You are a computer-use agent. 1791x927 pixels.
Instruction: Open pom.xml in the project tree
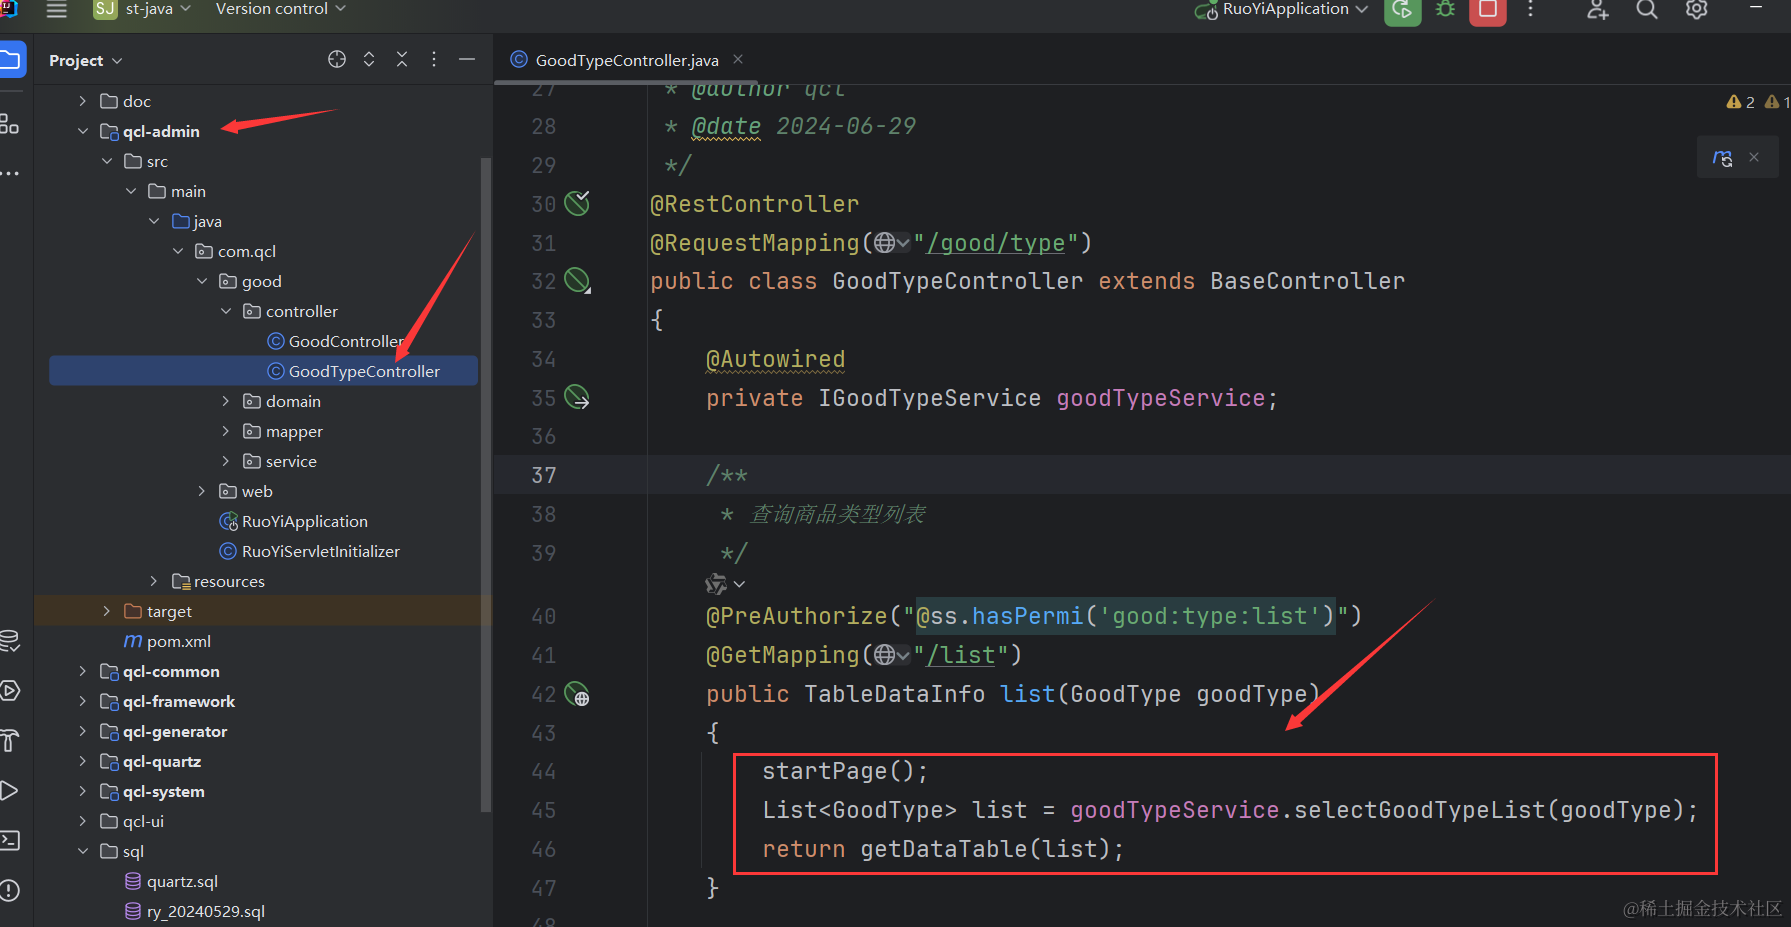tap(178, 642)
